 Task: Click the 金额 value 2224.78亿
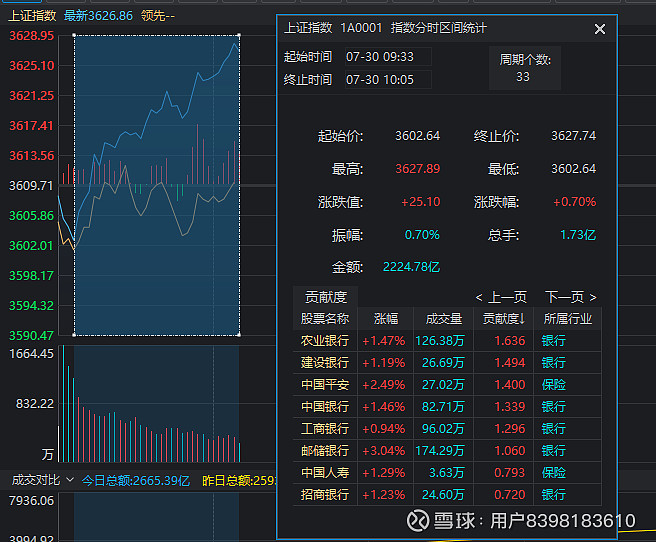pyautogui.click(x=411, y=267)
